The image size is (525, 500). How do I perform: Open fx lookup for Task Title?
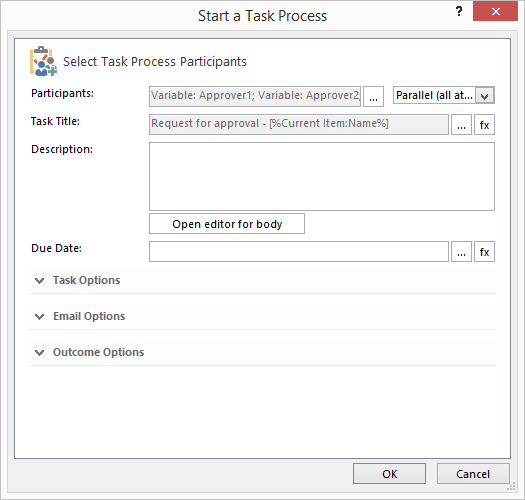coord(484,125)
